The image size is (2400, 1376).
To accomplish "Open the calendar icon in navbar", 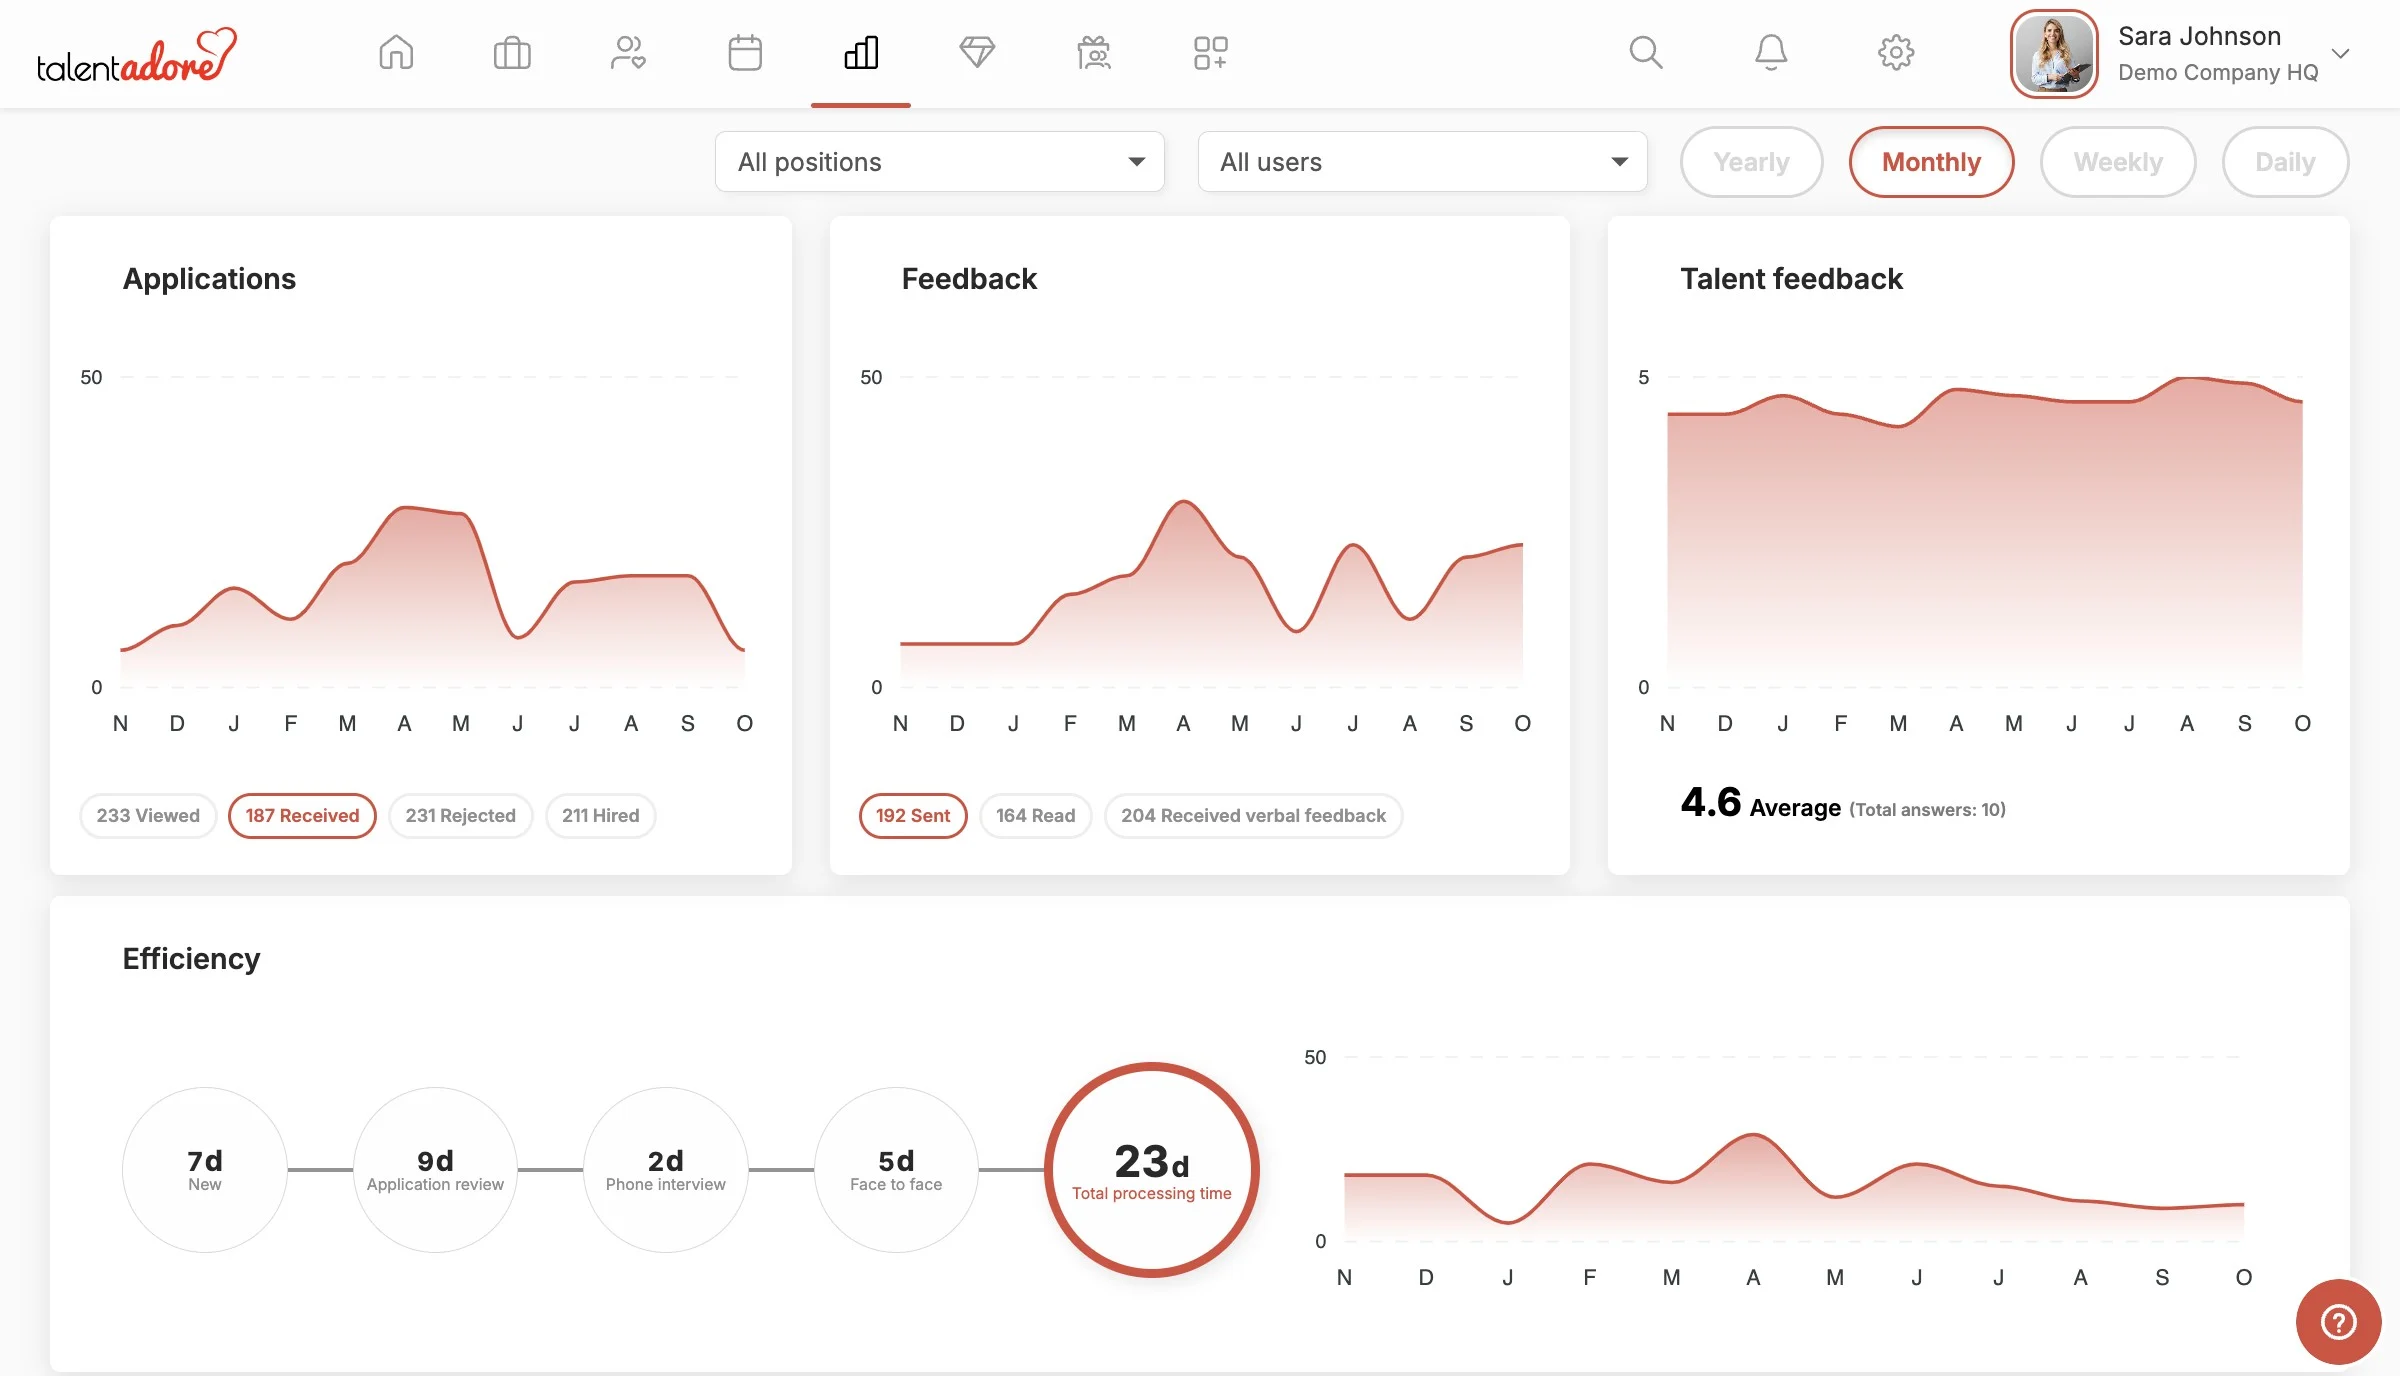I will point(745,52).
